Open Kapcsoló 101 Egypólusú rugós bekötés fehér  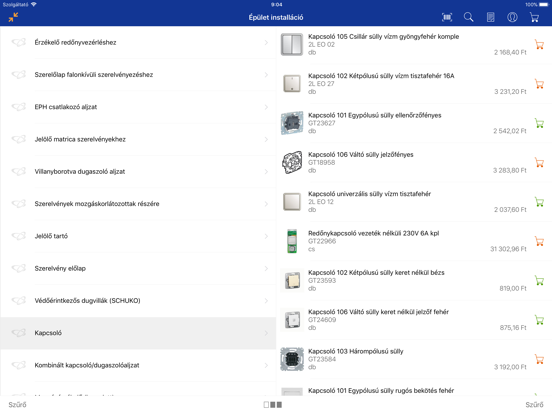[x=381, y=390]
